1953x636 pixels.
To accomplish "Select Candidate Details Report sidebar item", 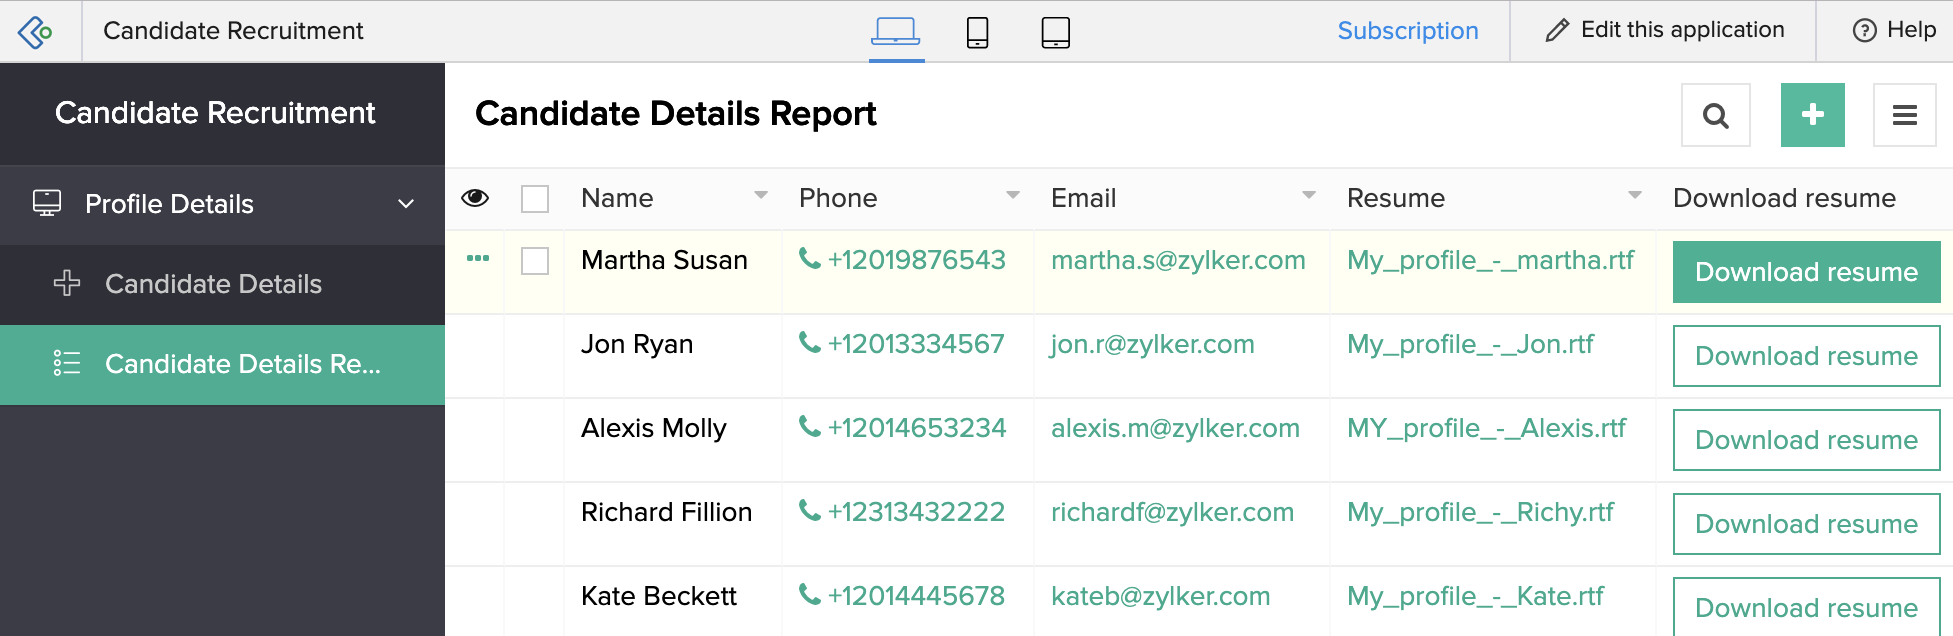I will coord(242,364).
